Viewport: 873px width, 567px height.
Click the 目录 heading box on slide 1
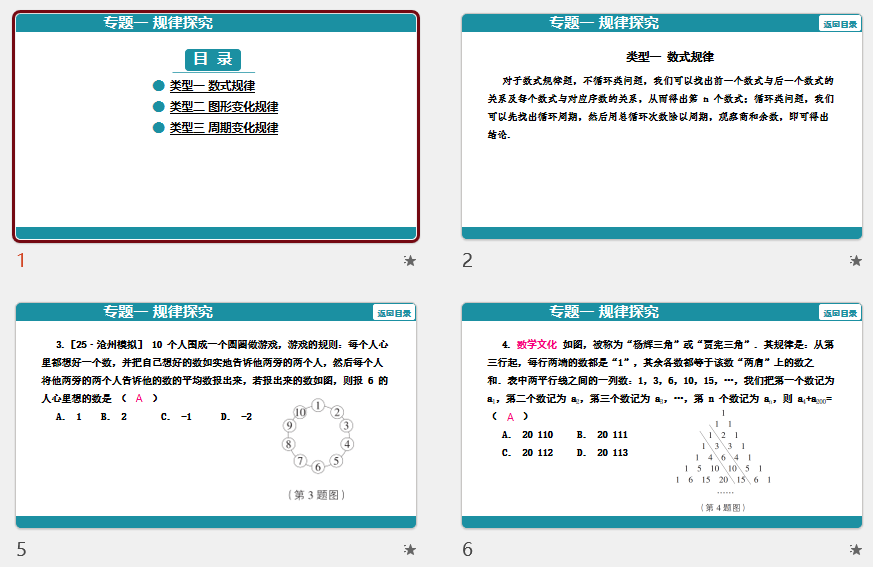click(213, 59)
